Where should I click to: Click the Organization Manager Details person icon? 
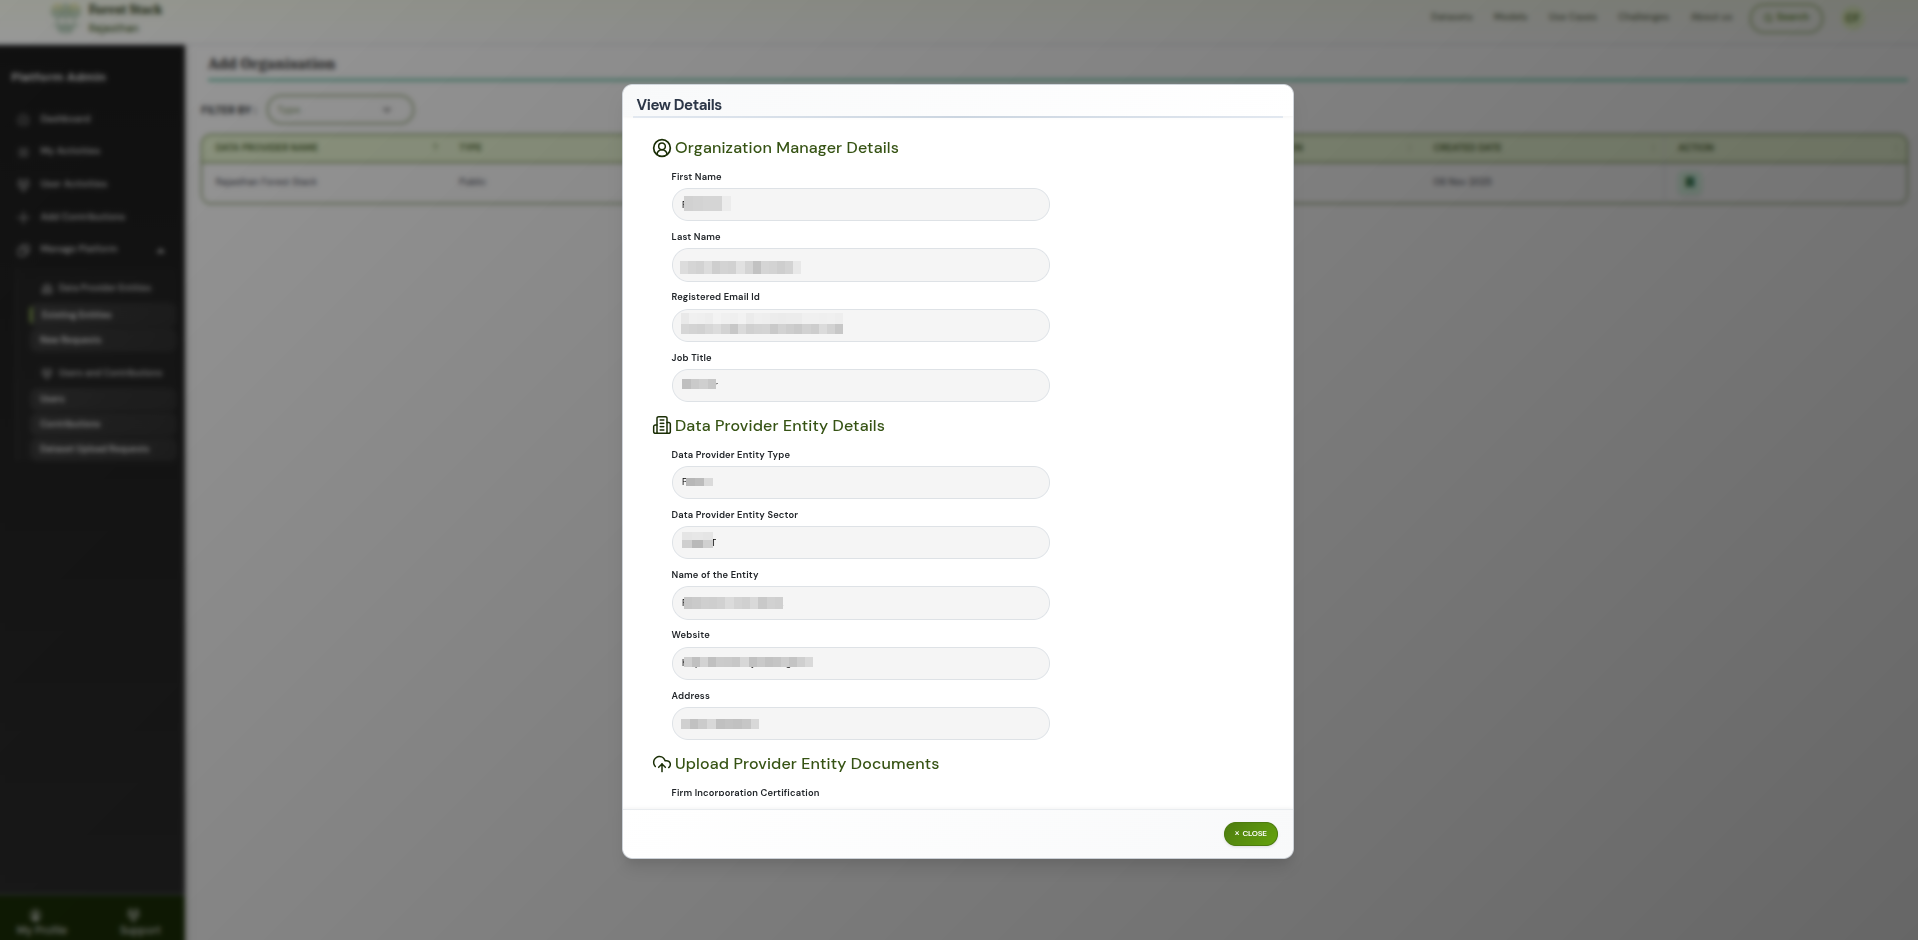[661, 148]
